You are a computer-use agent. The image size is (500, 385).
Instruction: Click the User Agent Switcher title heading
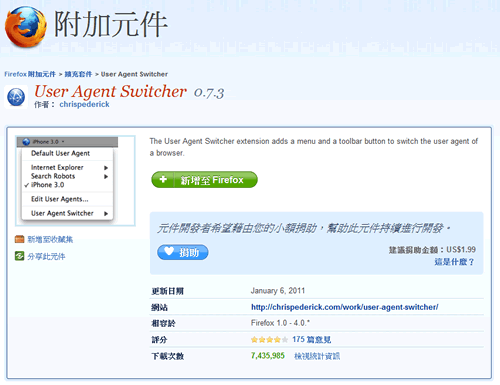tap(110, 91)
